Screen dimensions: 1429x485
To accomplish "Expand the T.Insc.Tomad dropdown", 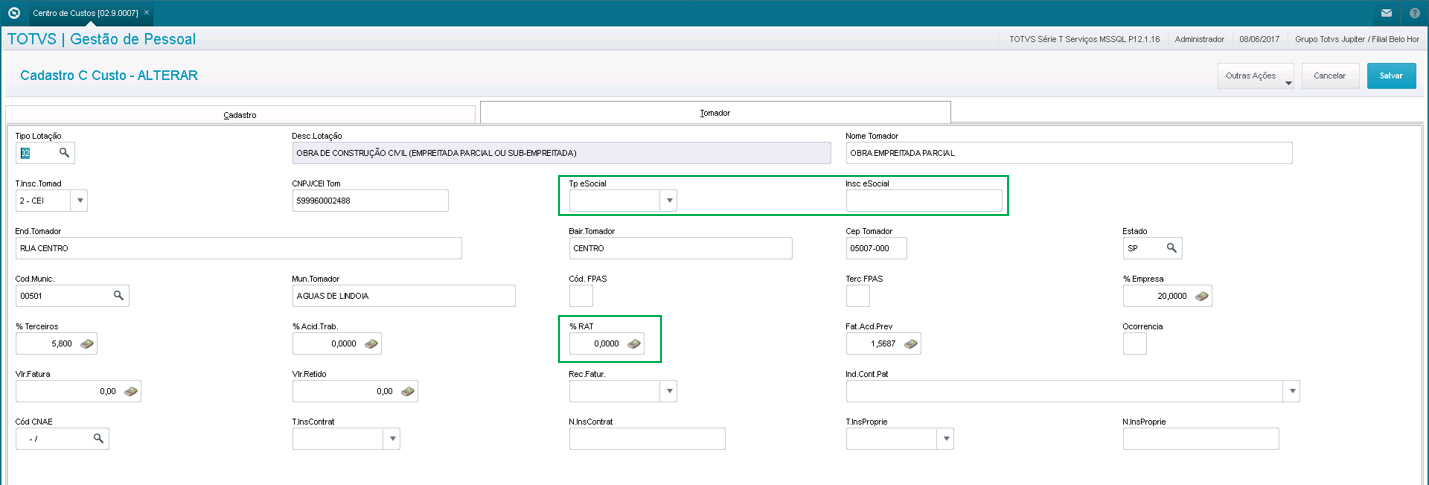I will pyautogui.click(x=80, y=201).
